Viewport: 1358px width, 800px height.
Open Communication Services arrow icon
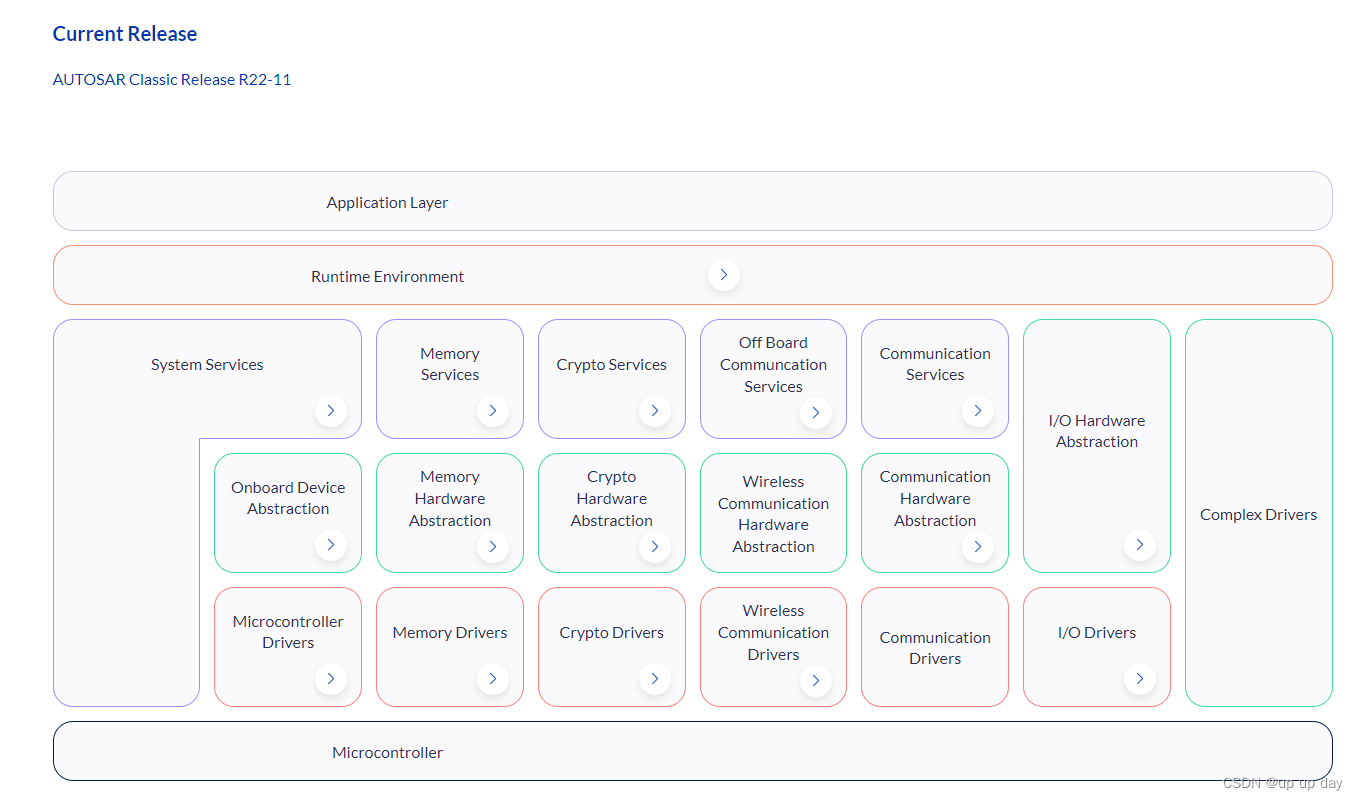(977, 410)
